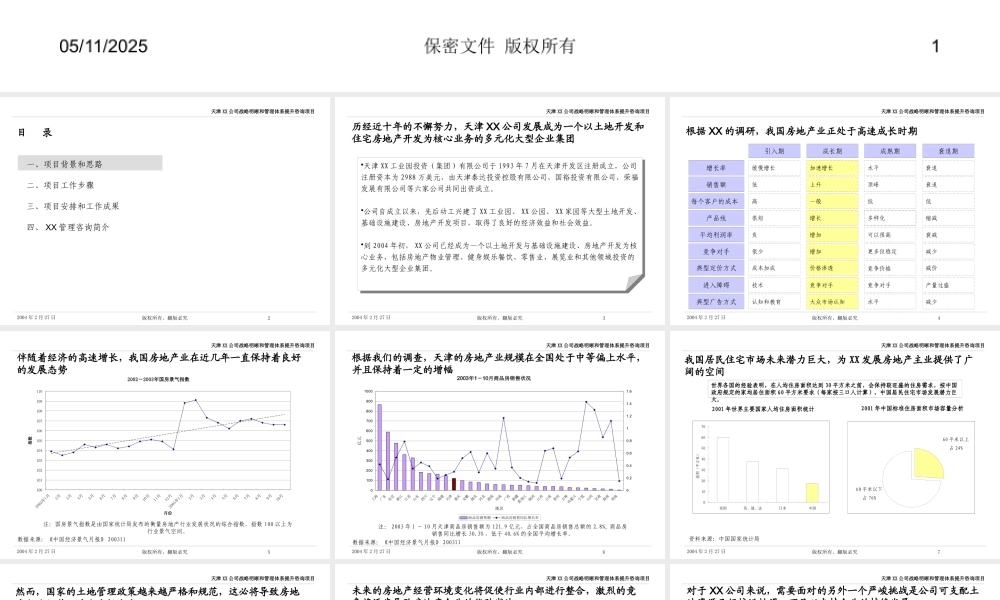
Task: Click the 目 录 heading on the first slide
Action: 35,133
